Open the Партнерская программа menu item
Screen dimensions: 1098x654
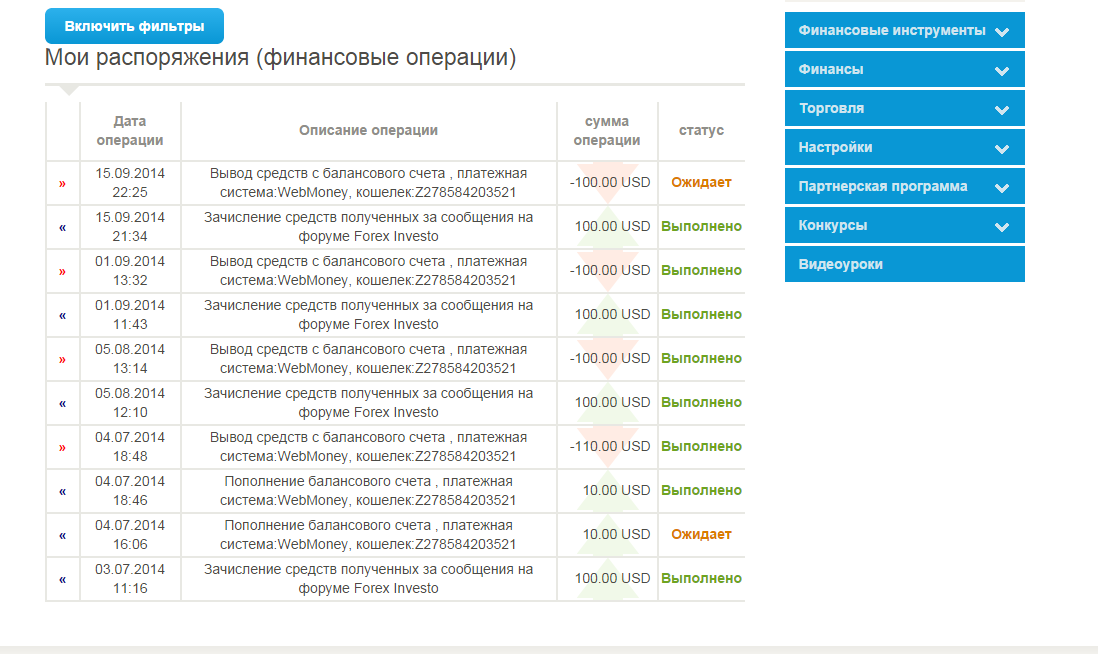point(904,187)
